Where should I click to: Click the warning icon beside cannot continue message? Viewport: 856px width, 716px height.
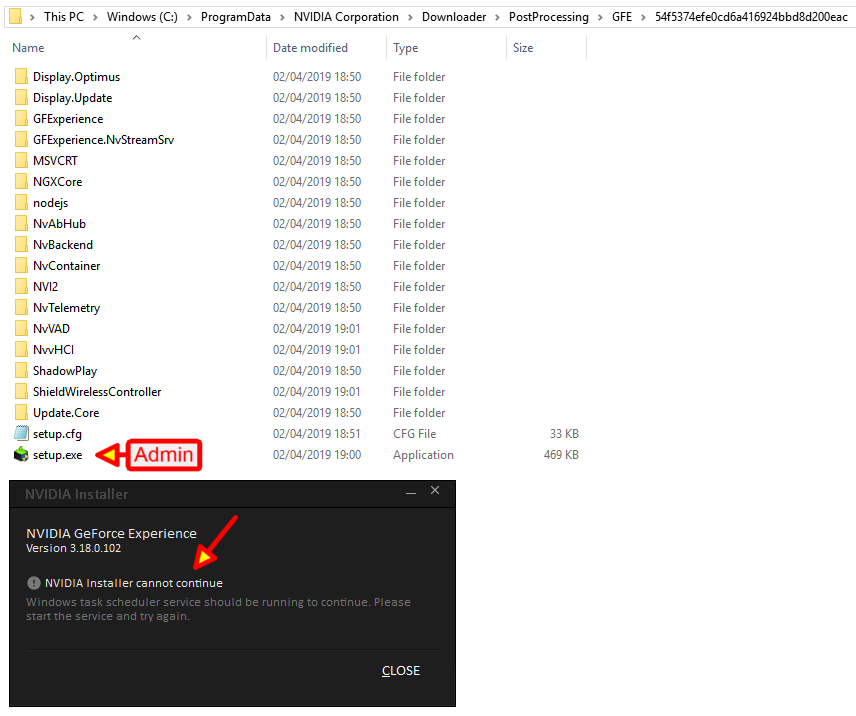[34, 583]
